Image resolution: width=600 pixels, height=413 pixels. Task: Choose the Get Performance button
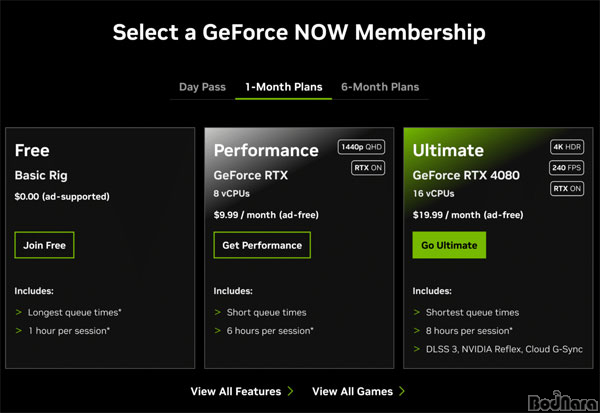[262, 245]
